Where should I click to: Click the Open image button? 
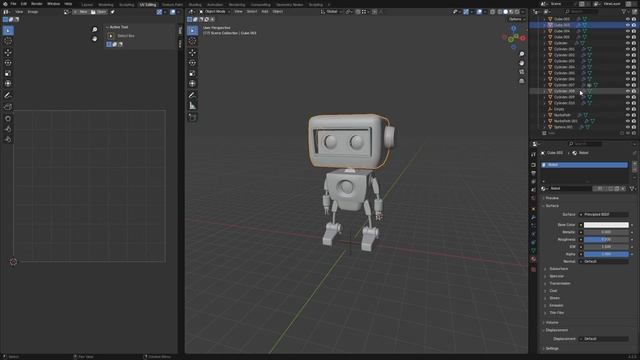click(x=98, y=12)
